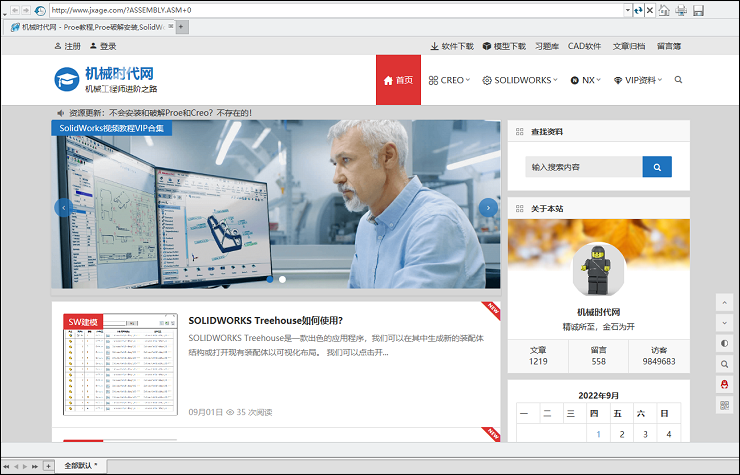Select the second carousel dot indicator
Viewport: 740px width, 475px height.
pyautogui.click(x=282, y=280)
